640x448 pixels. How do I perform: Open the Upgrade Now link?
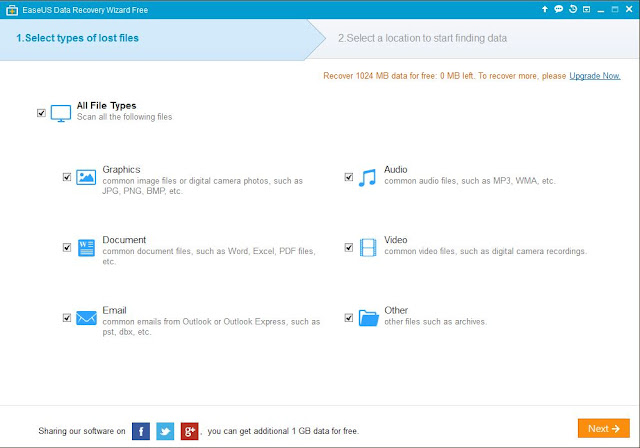coord(595,76)
